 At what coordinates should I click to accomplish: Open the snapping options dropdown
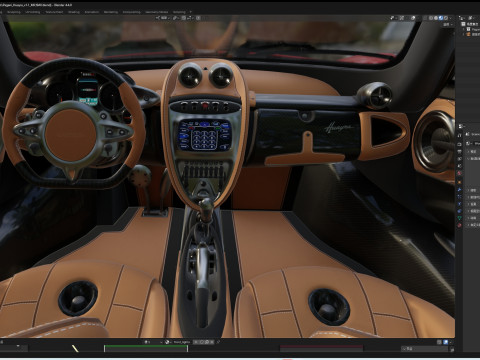(190, 18)
